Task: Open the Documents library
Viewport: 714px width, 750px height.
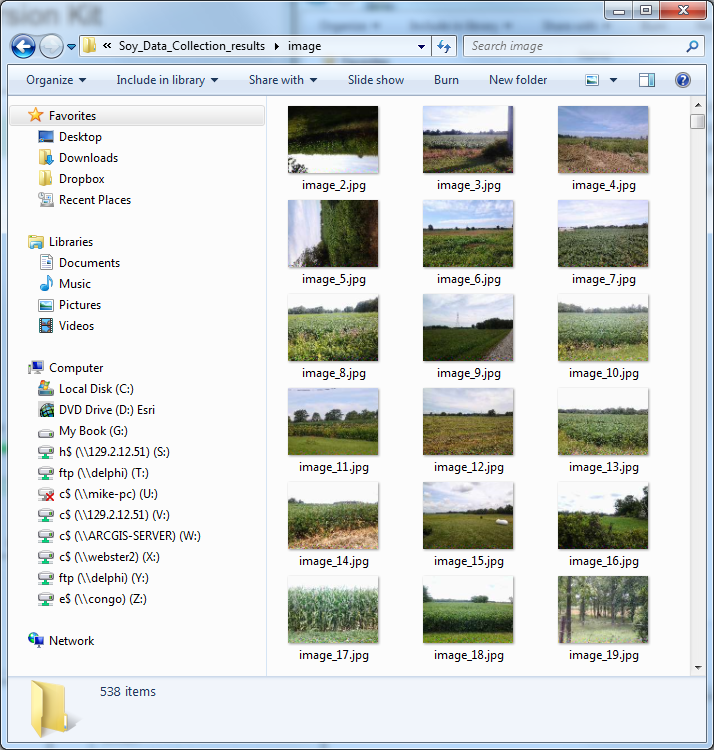Action: pos(89,263)
